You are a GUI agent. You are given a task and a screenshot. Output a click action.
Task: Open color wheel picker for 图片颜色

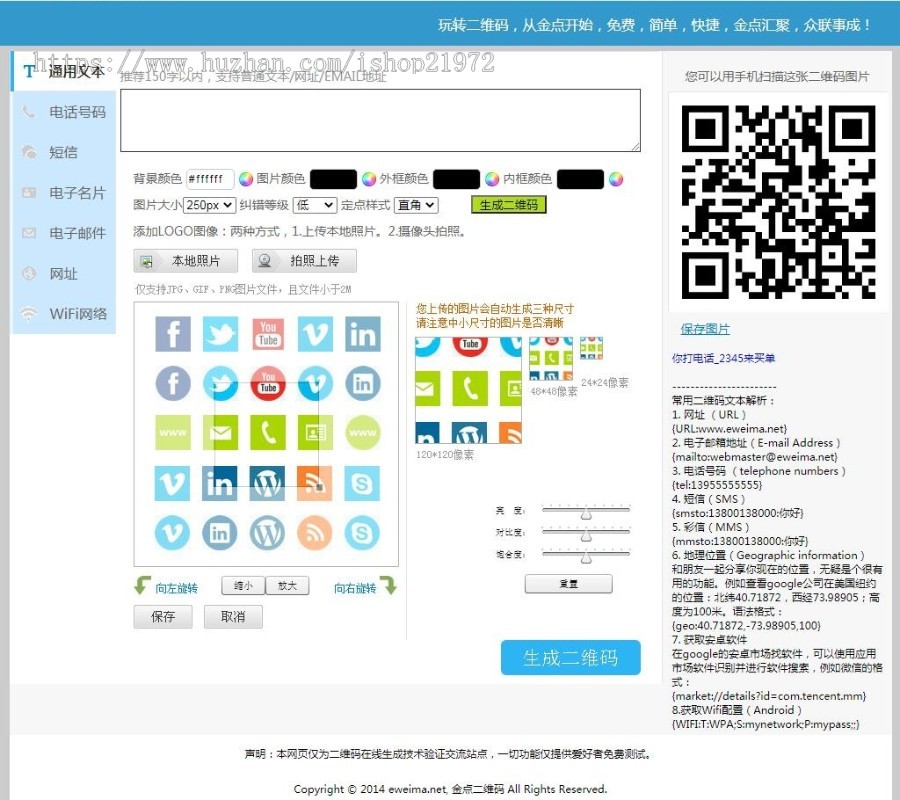(x=368, y=179)
